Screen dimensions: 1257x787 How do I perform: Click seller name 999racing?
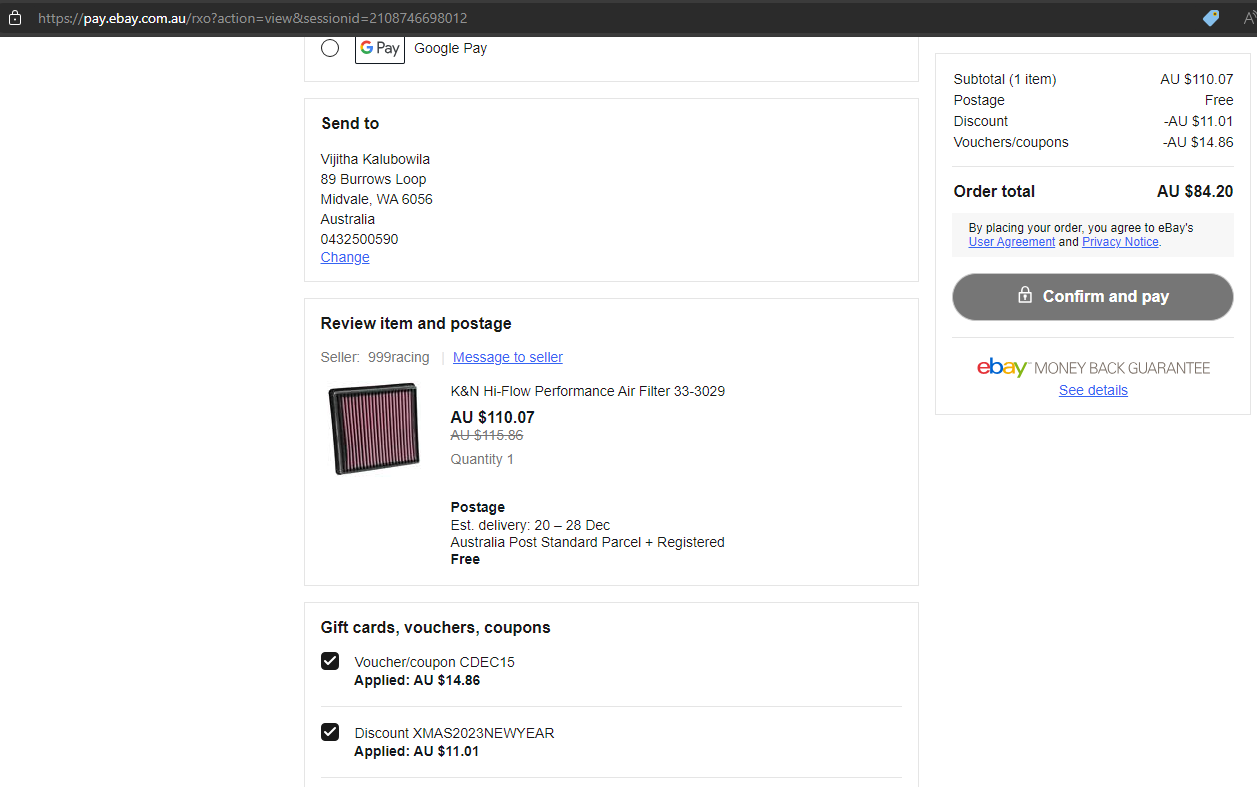(x=399, y=357)
